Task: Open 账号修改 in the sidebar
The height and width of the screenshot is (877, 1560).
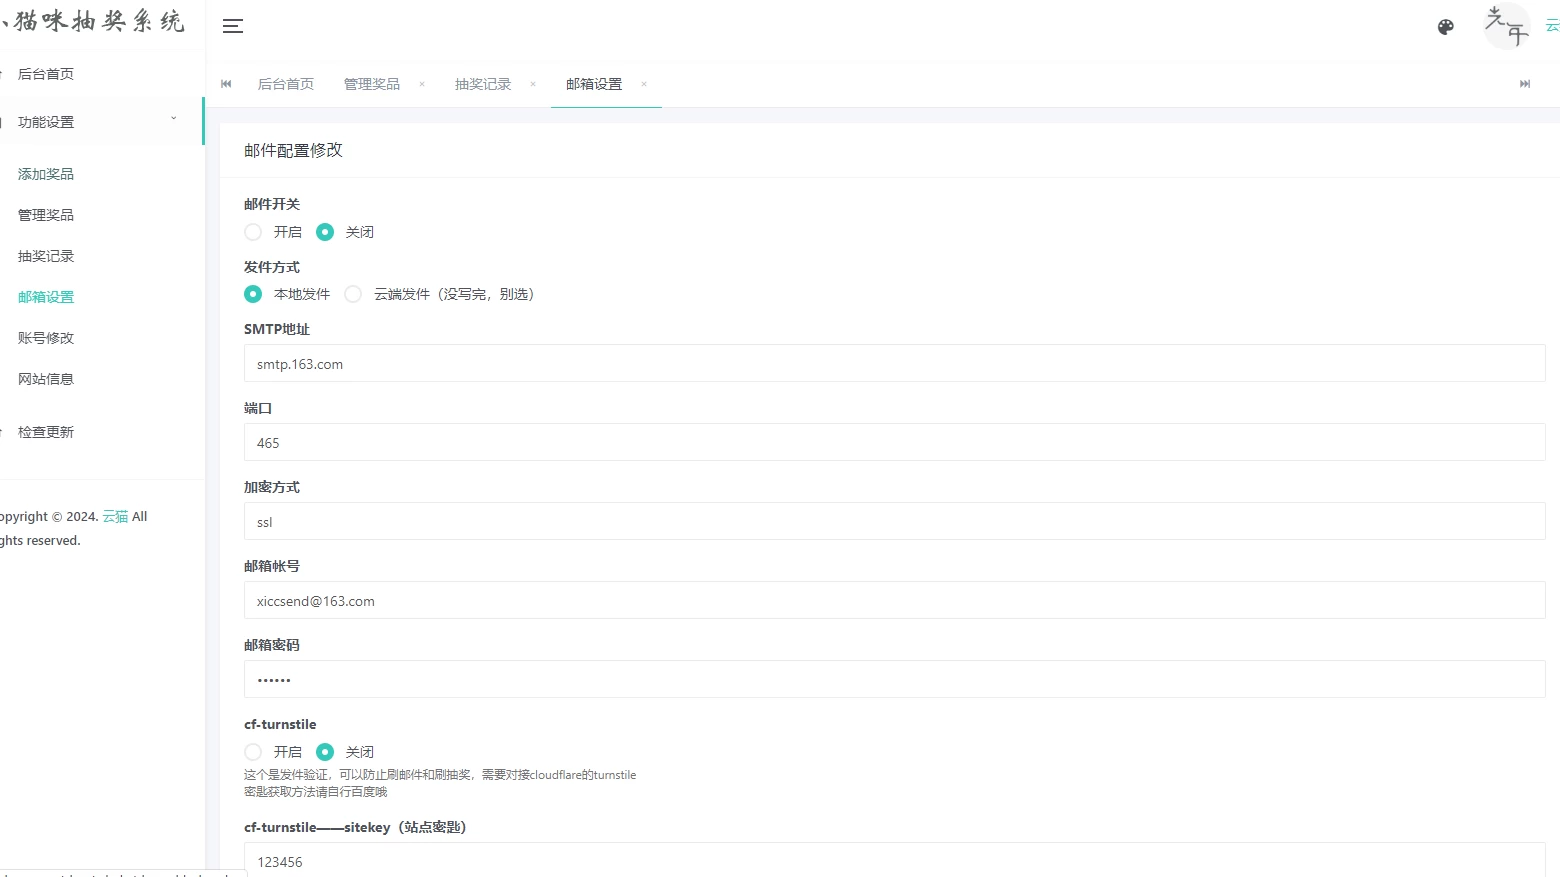Action: coord(46,338)
